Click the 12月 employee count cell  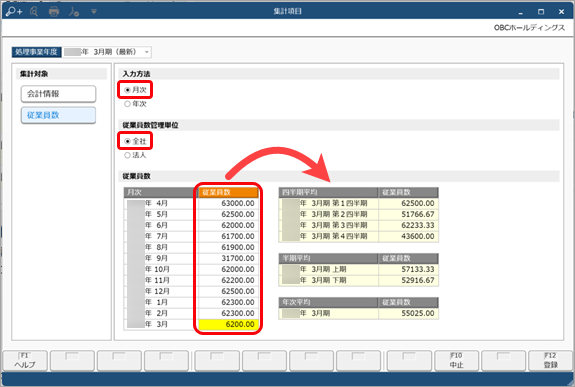tap(228, 292)
